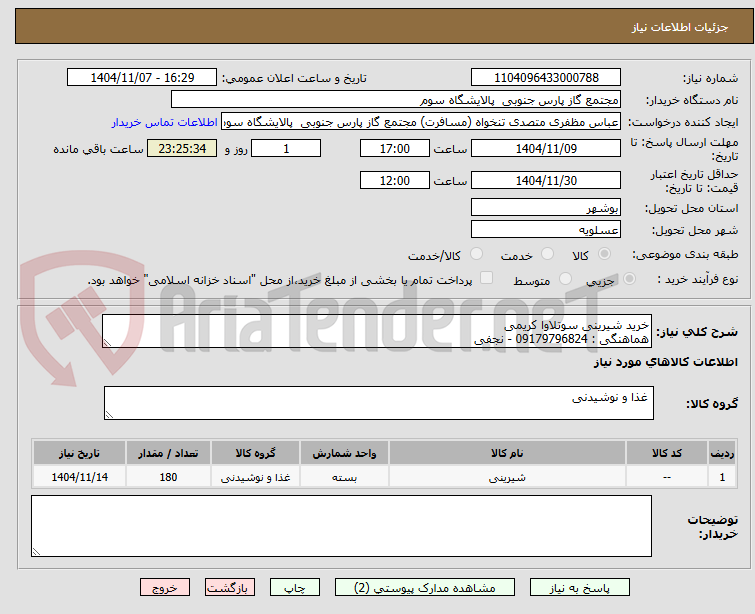Click the خروج exit button
The width and height of the screenshot is (755, 614).
165,588
